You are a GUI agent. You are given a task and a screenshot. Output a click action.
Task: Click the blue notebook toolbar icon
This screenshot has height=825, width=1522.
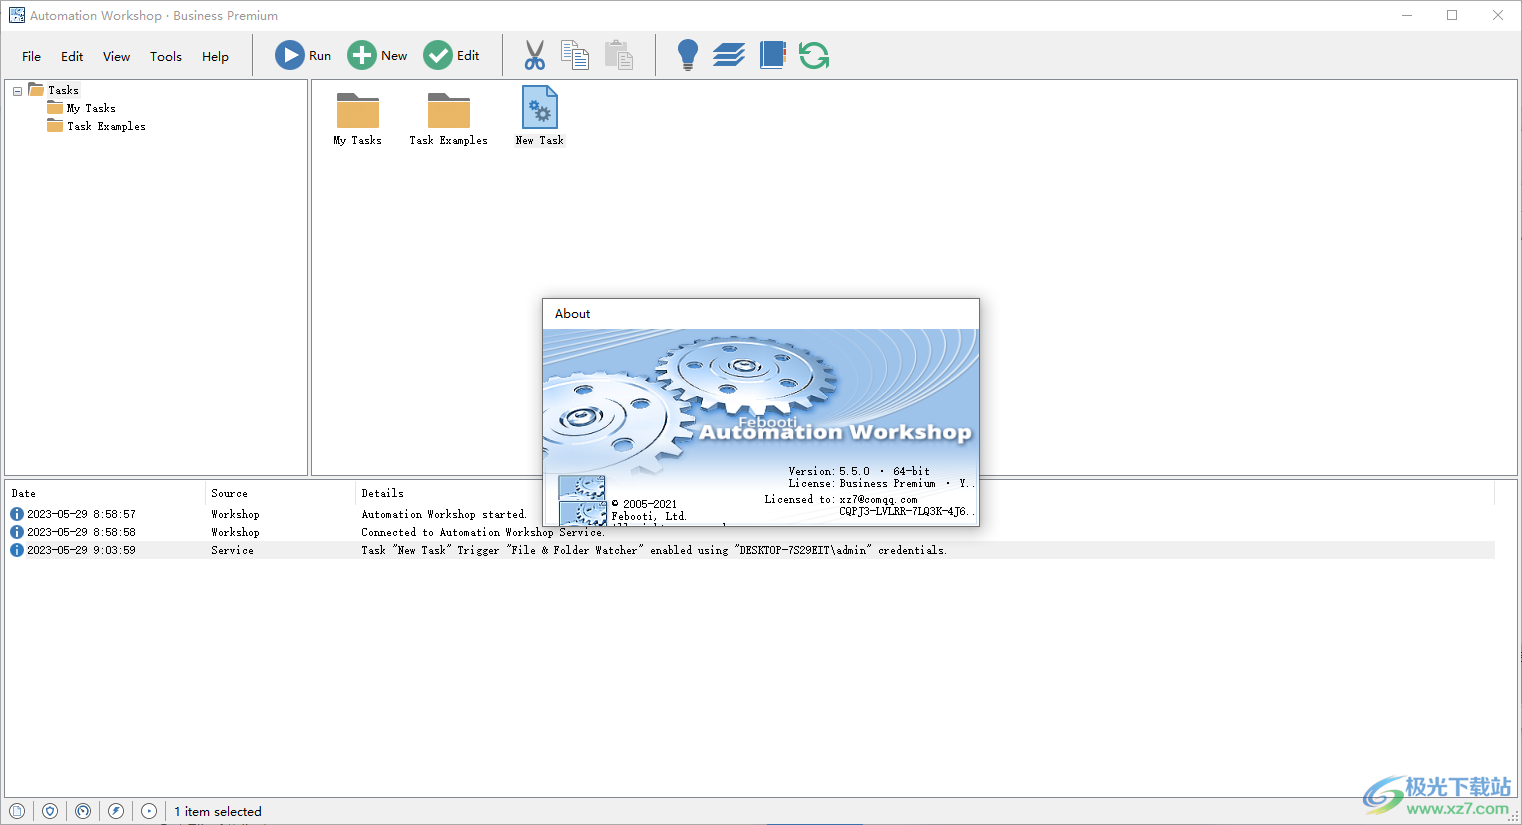click(773, 55)
